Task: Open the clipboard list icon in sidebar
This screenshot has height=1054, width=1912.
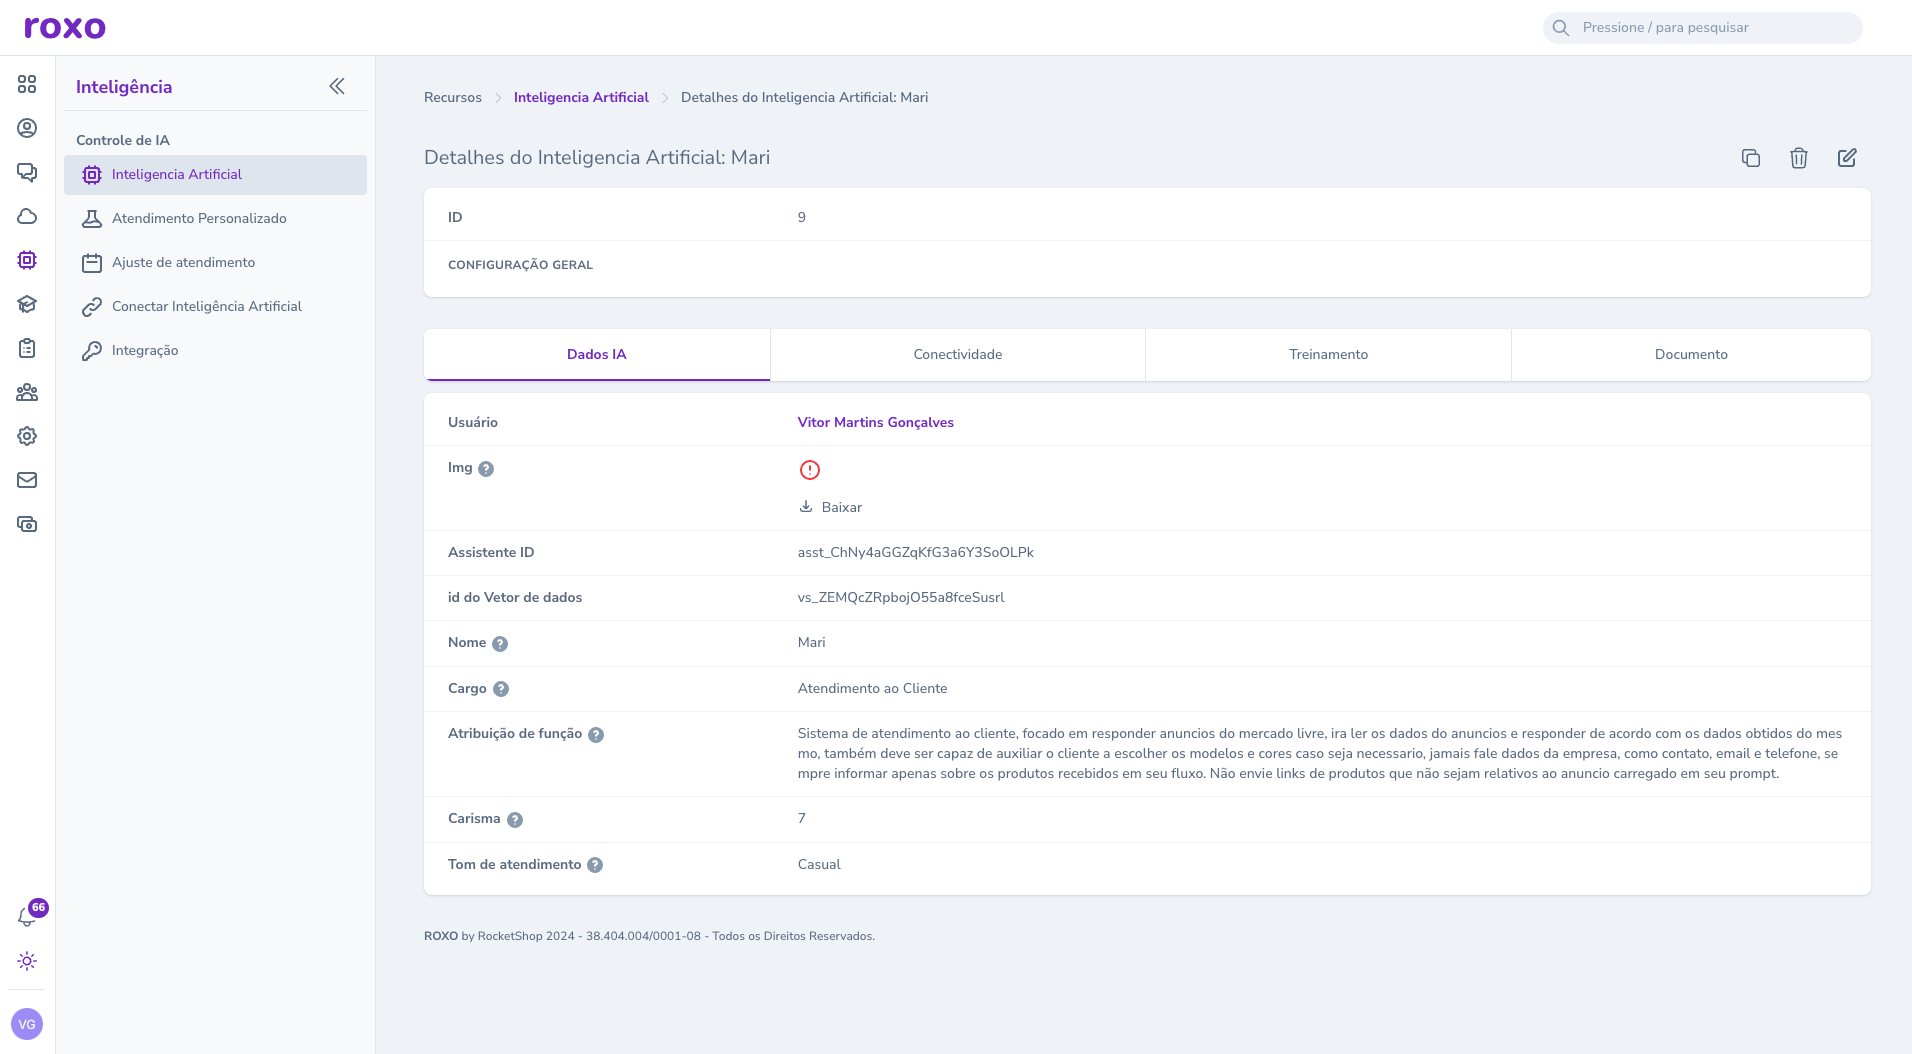Action: coord(27,348)
